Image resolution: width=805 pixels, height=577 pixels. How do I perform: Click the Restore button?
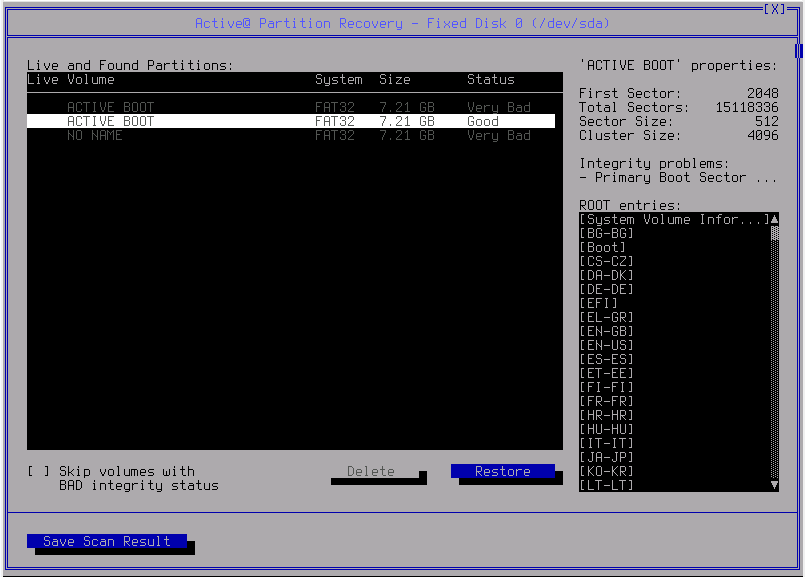point(503,471)
